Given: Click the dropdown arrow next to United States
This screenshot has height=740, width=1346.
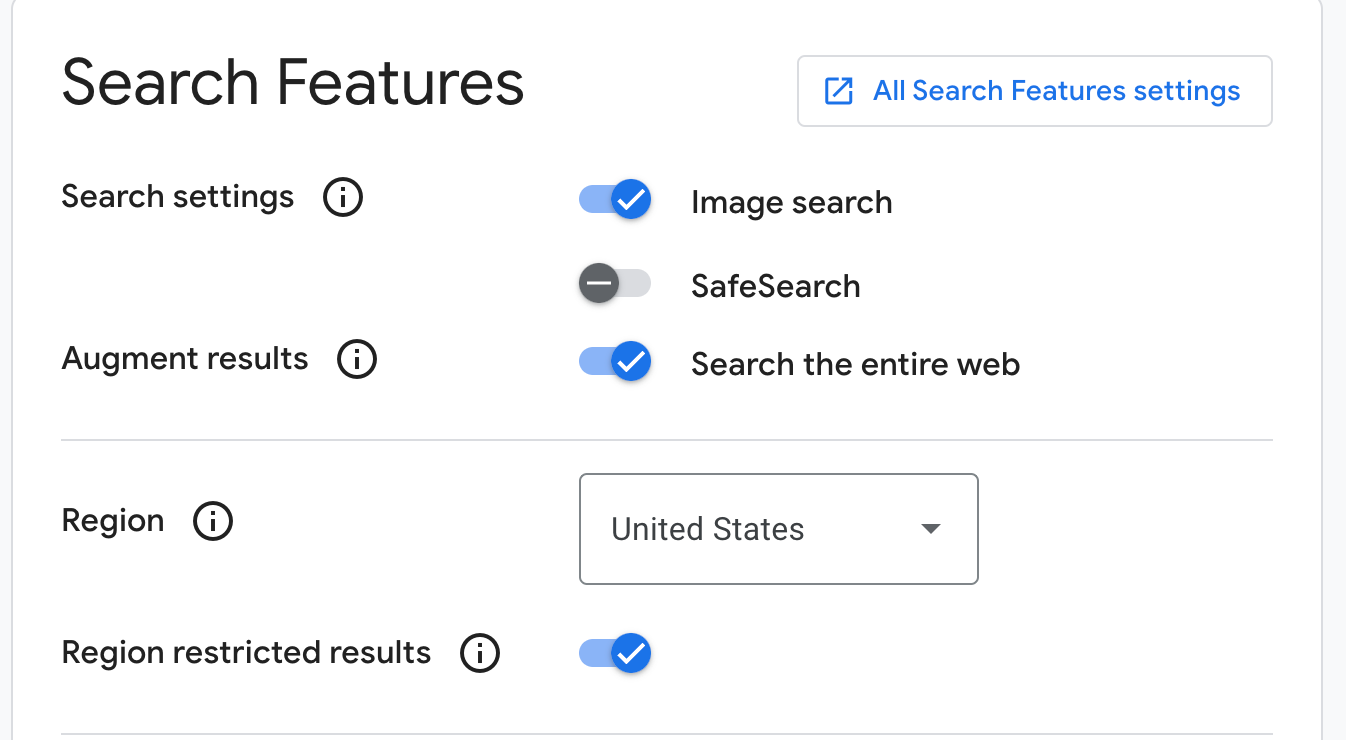Looking at the screenshot, I should pos(931,529).
